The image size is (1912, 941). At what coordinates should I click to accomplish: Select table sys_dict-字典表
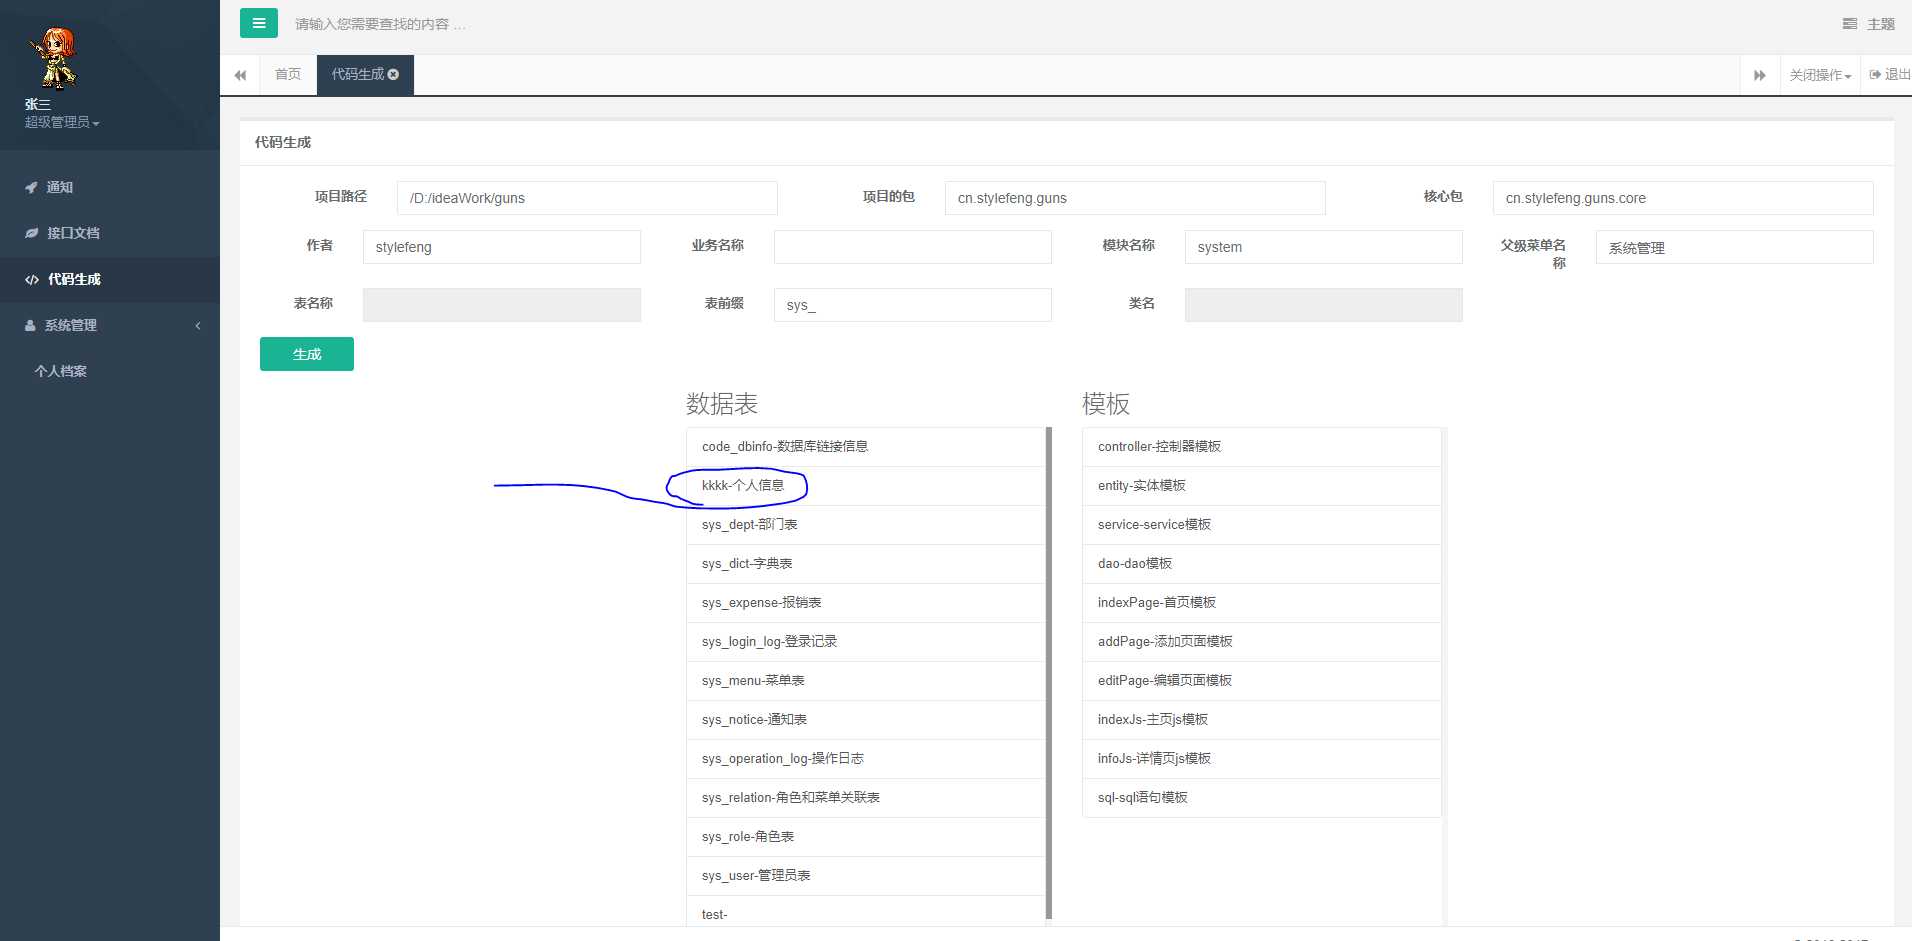click(x=866, y=564)
